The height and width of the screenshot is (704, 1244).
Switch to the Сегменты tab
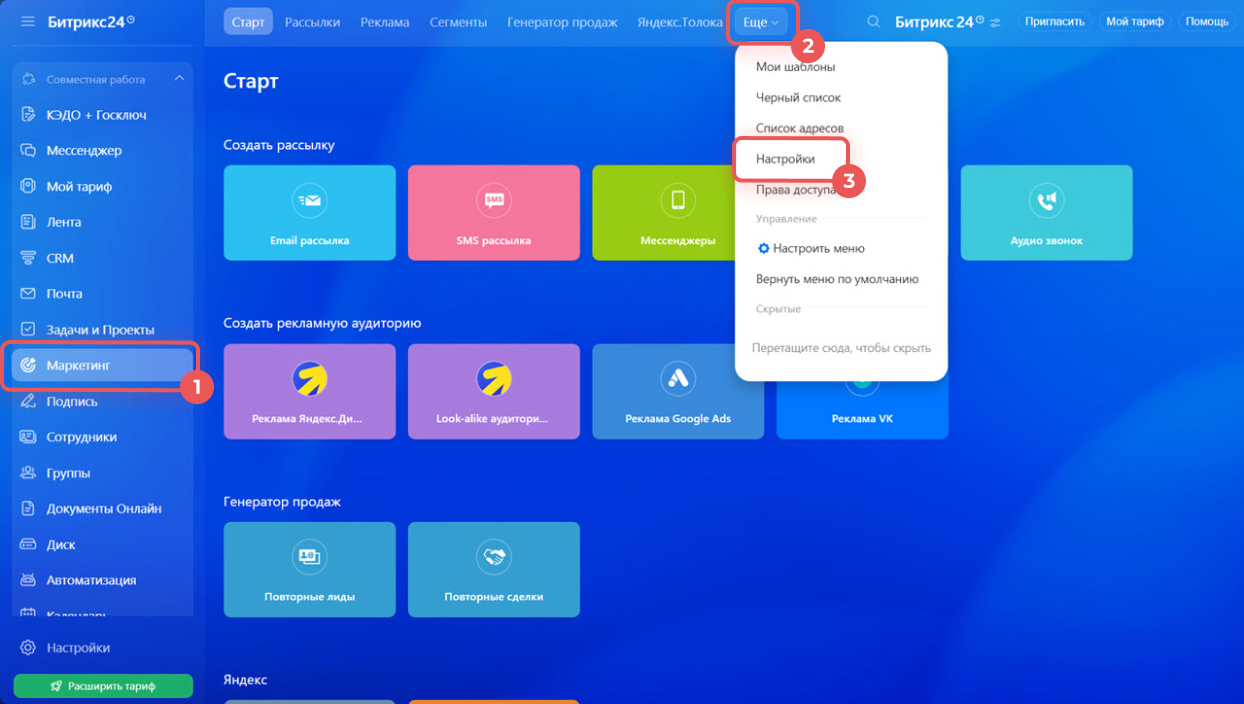click(x=458, y=21)
